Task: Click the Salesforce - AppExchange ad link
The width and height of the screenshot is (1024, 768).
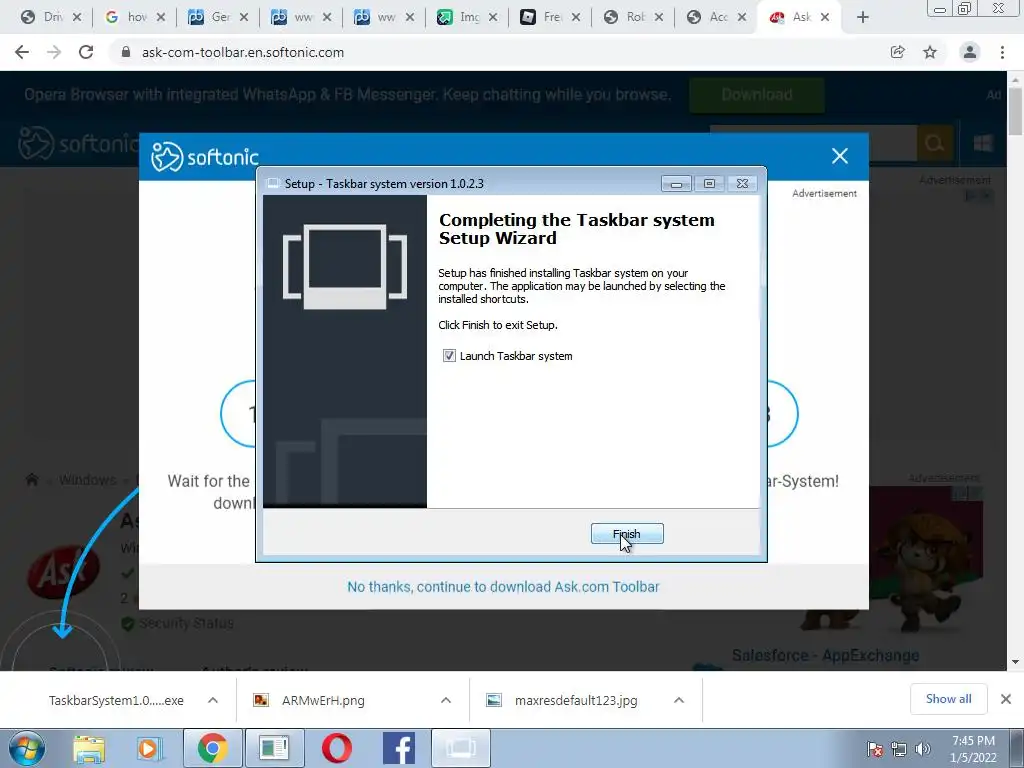Action: pyautogui.click(x=825, y=655)
